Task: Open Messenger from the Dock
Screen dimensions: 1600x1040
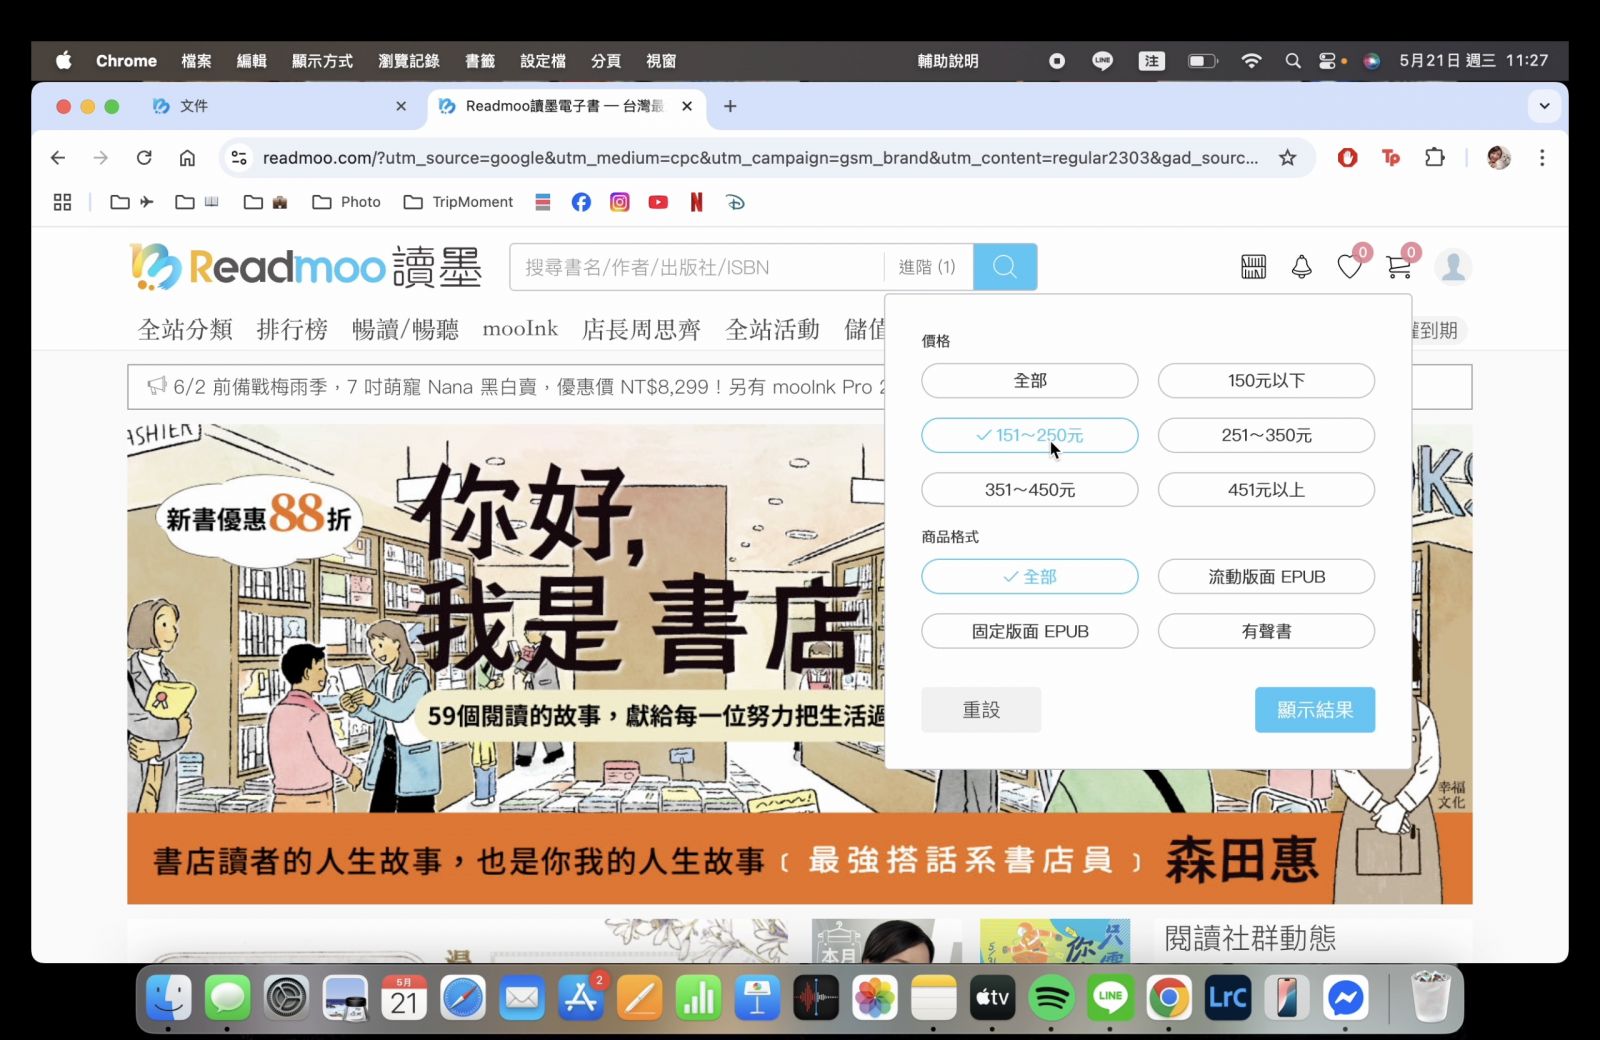Action: 1346,998
